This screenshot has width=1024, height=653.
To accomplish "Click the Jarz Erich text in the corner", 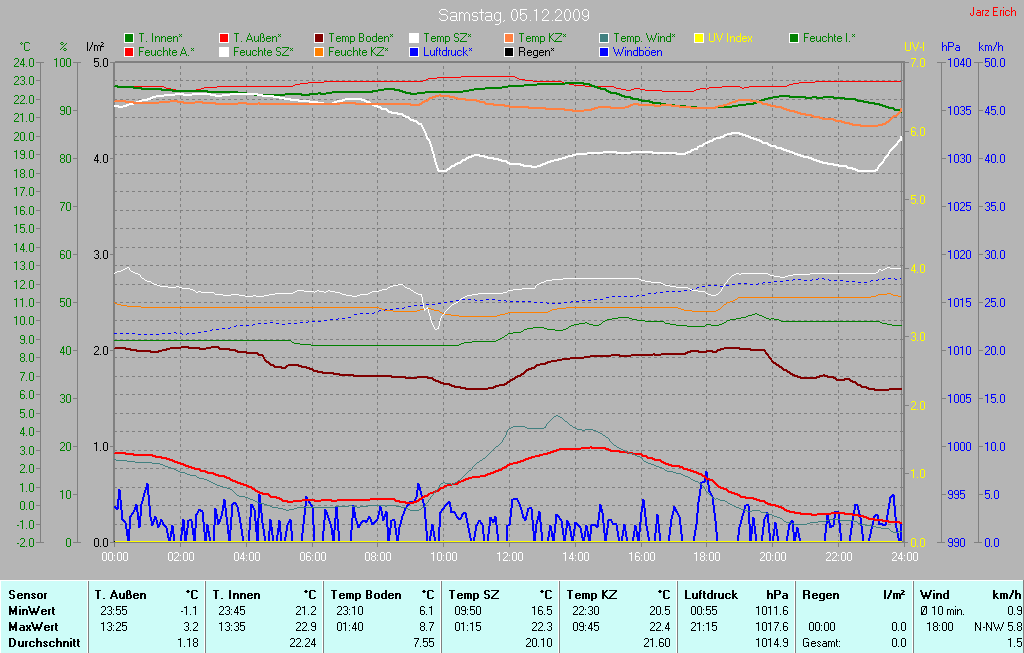I will [993, 13].
